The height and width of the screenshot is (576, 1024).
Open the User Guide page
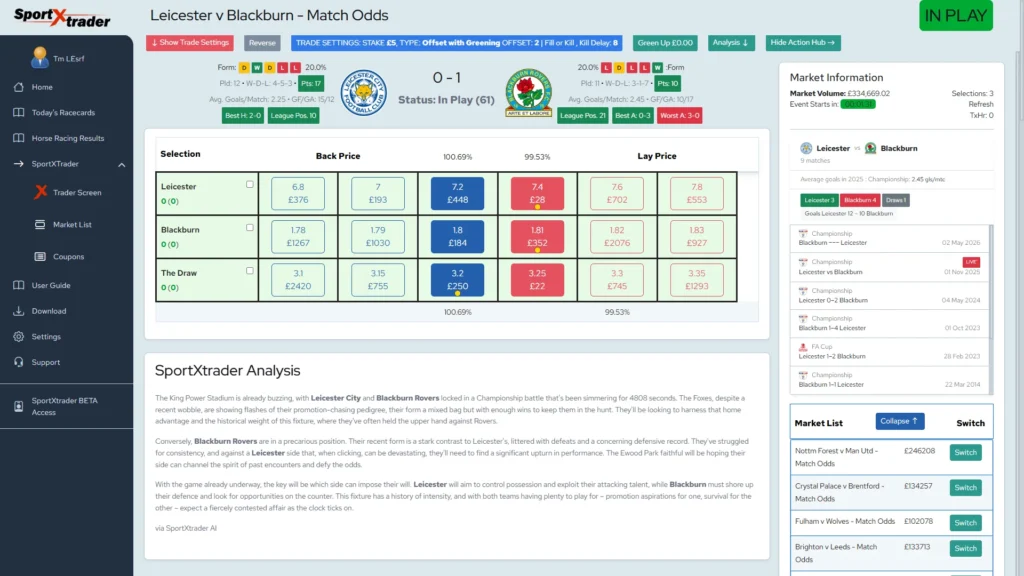tap(53, 286)
